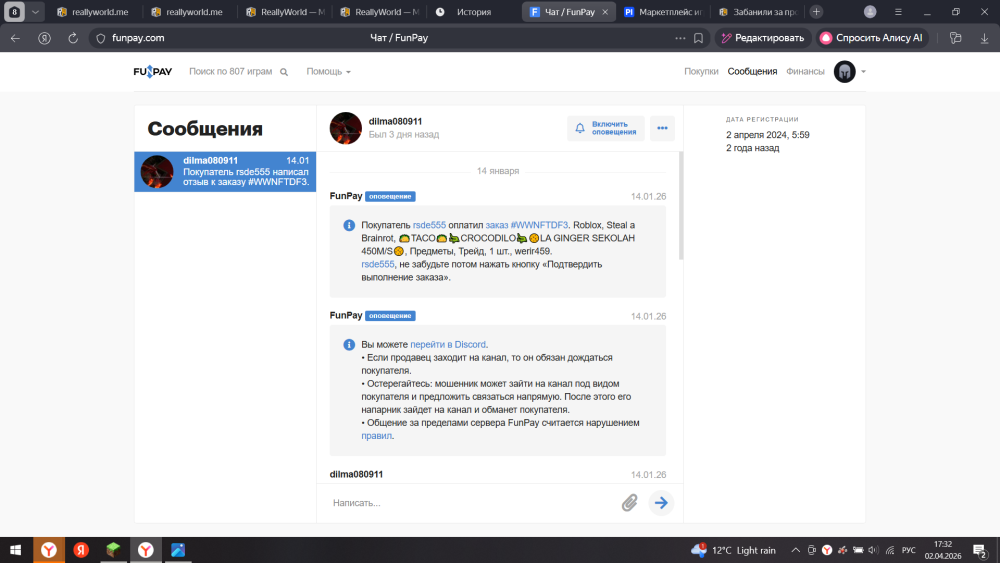Open the rsde555 buyer link

coord(429,225)
